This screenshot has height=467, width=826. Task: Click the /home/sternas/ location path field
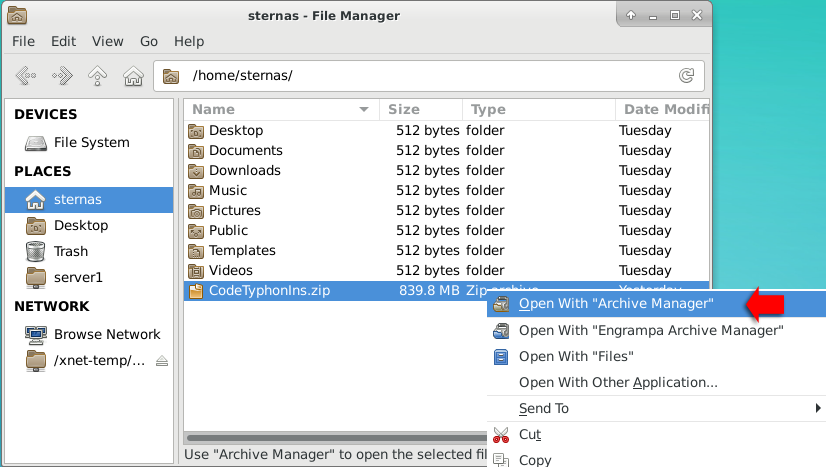429,76
